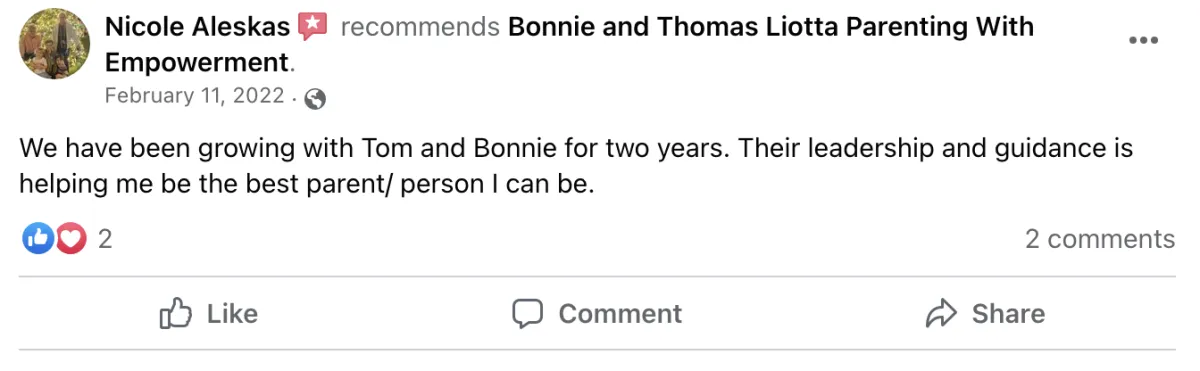Click the February 11, 2022 timestamp
The height and width of the screenshot is (371, 1200).
pyautogui.click(x=195, y=96)
